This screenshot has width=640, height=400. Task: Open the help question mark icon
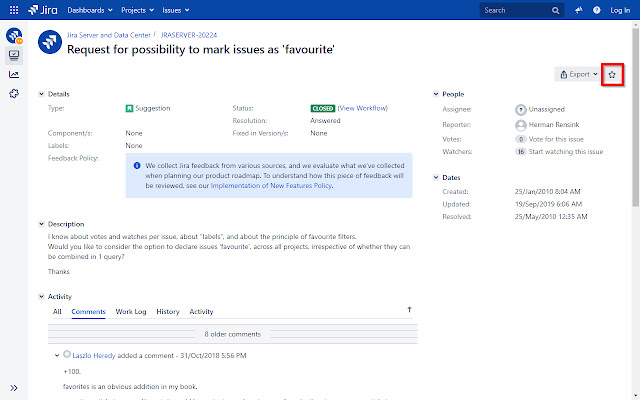597,10
